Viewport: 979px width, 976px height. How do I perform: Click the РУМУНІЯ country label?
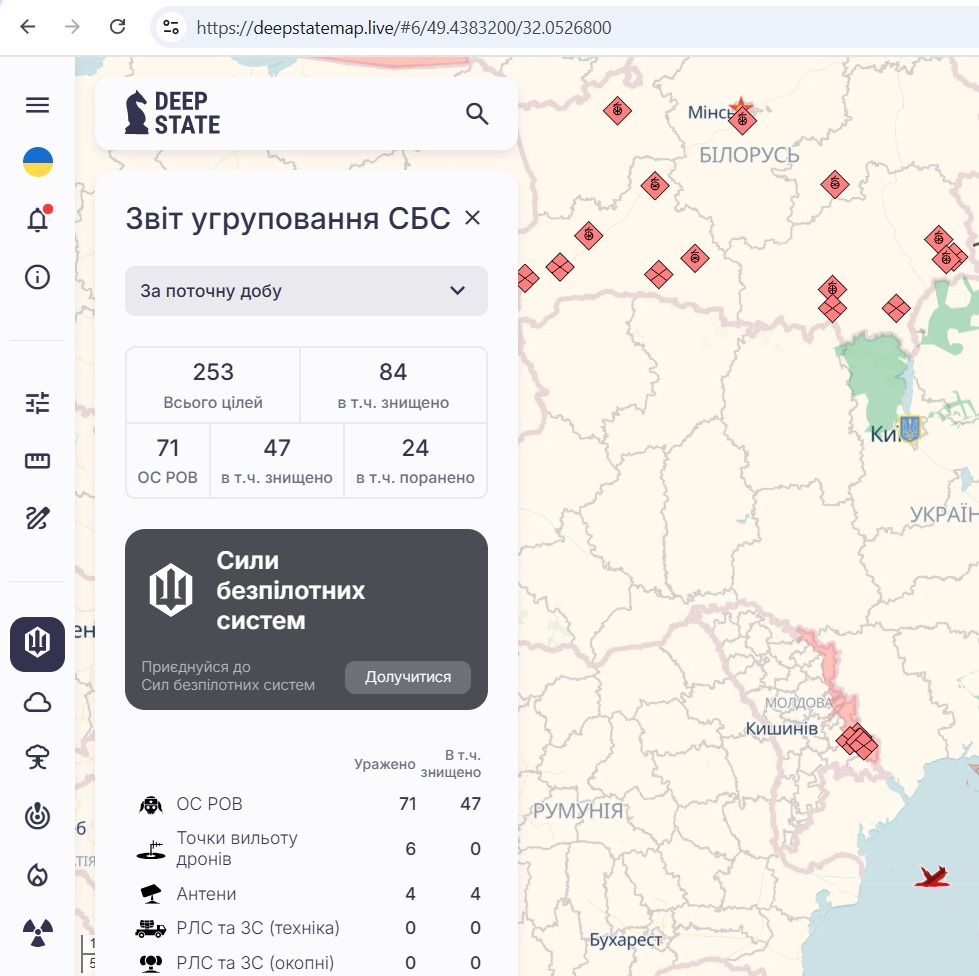[578, 811]
